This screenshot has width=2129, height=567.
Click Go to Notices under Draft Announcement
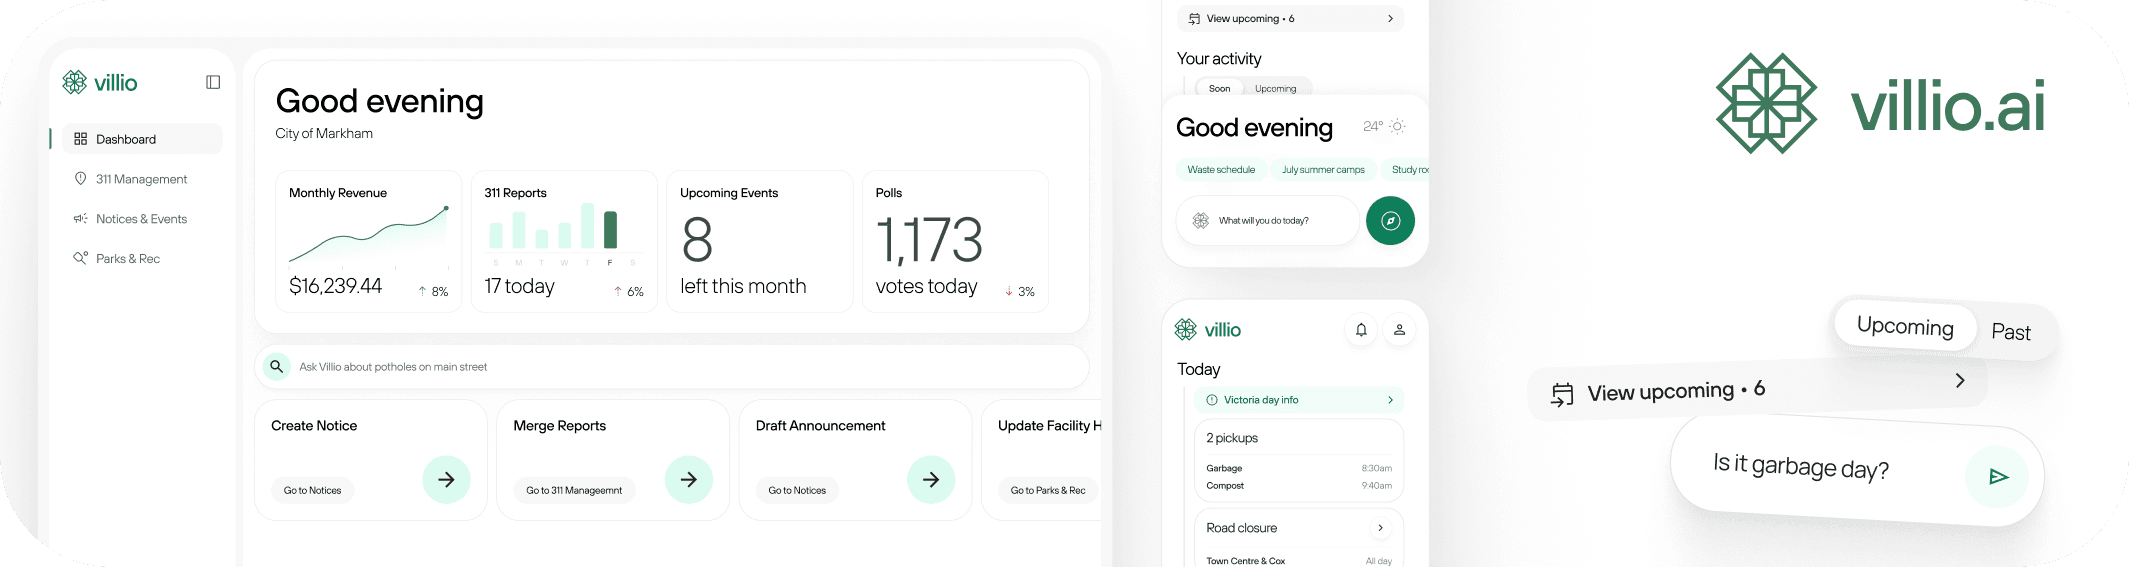click(797, 490)
